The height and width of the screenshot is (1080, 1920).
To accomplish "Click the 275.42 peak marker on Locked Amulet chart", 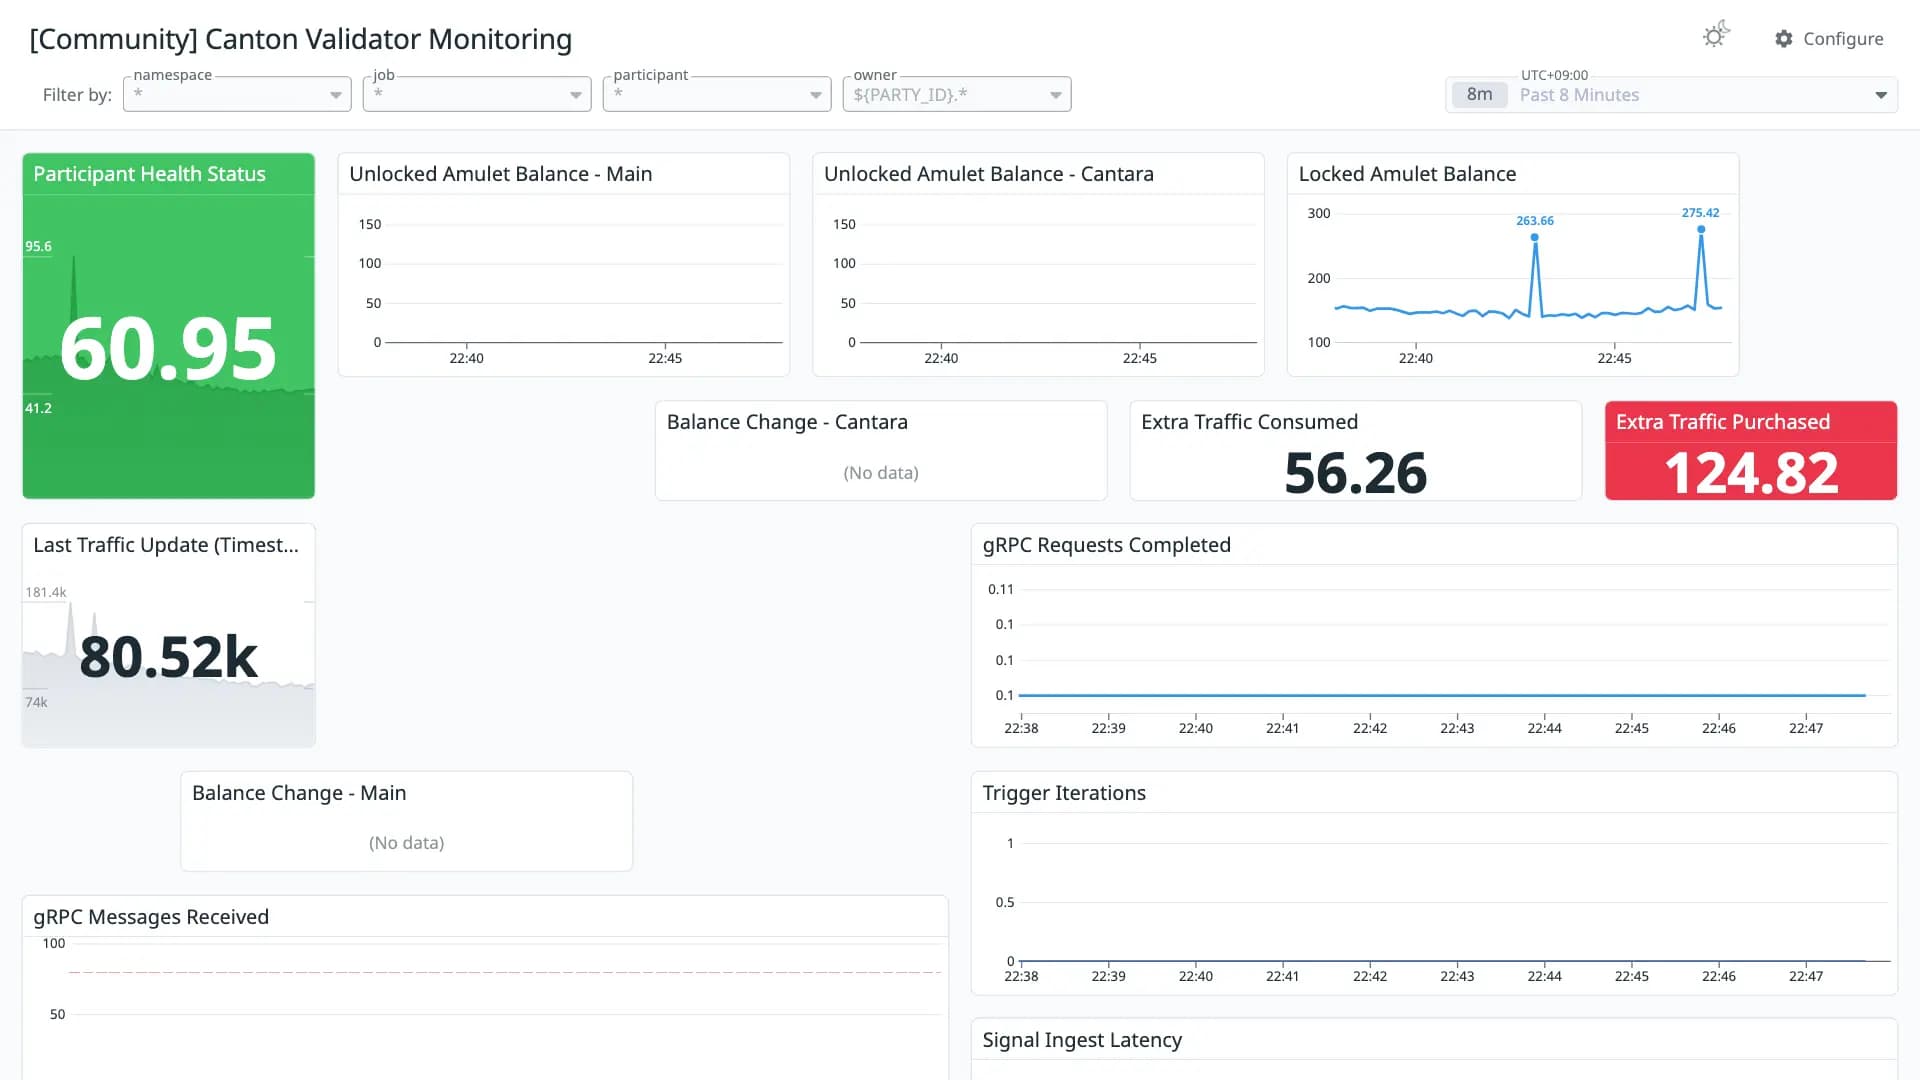I will click(x=1700, y=229).
